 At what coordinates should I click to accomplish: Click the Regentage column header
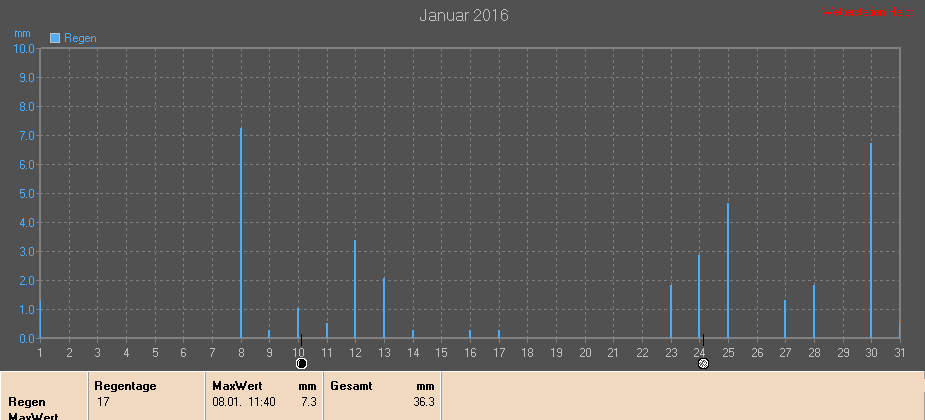[125, 386]
